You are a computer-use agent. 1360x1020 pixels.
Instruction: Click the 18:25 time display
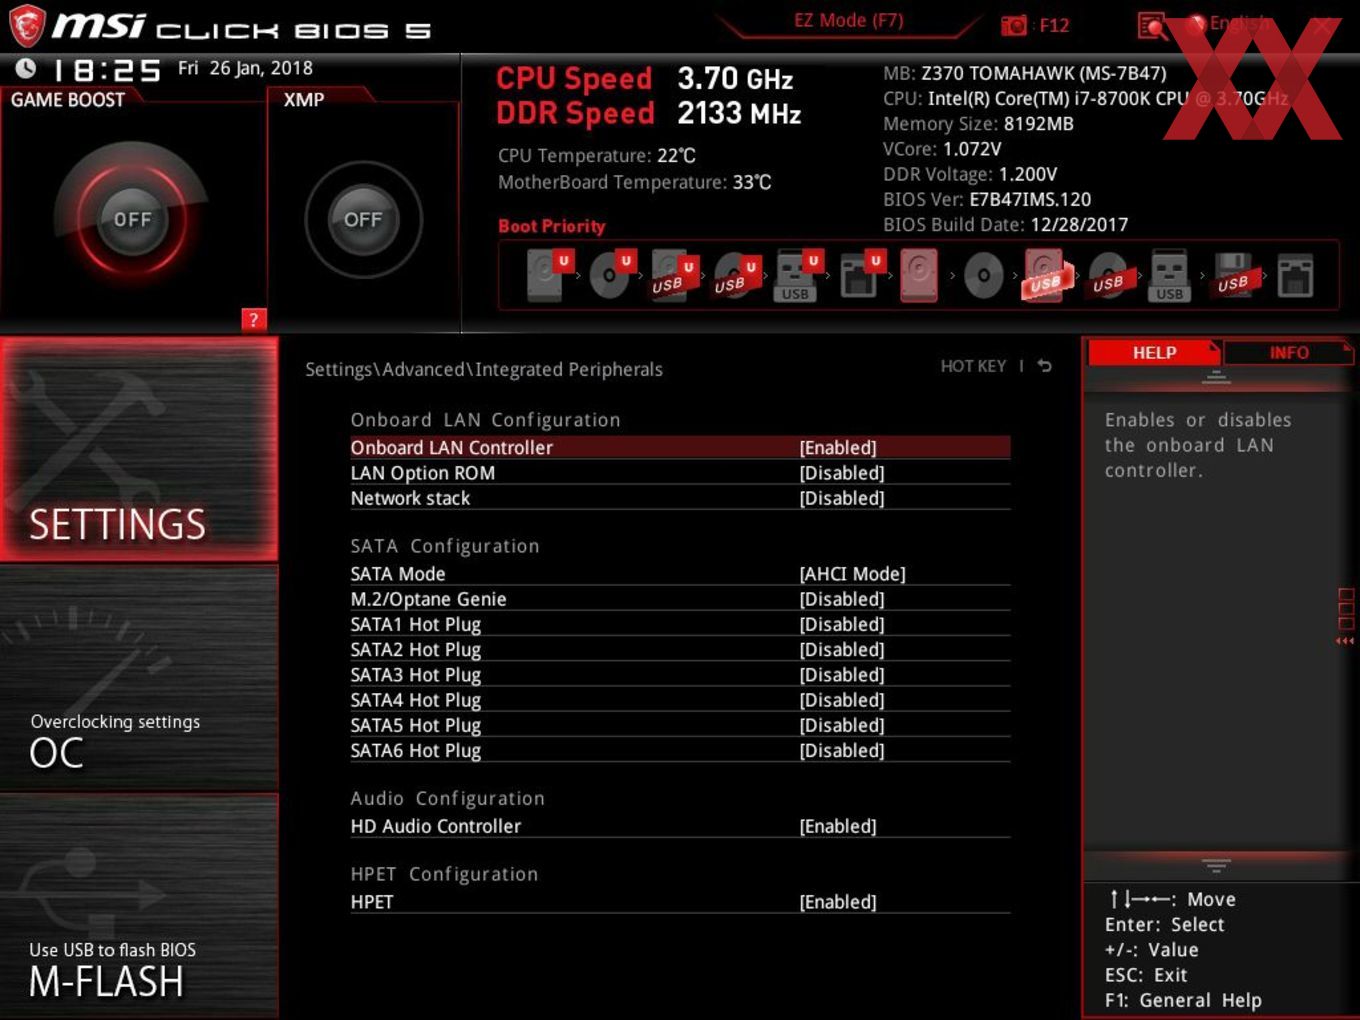(106, 70)
